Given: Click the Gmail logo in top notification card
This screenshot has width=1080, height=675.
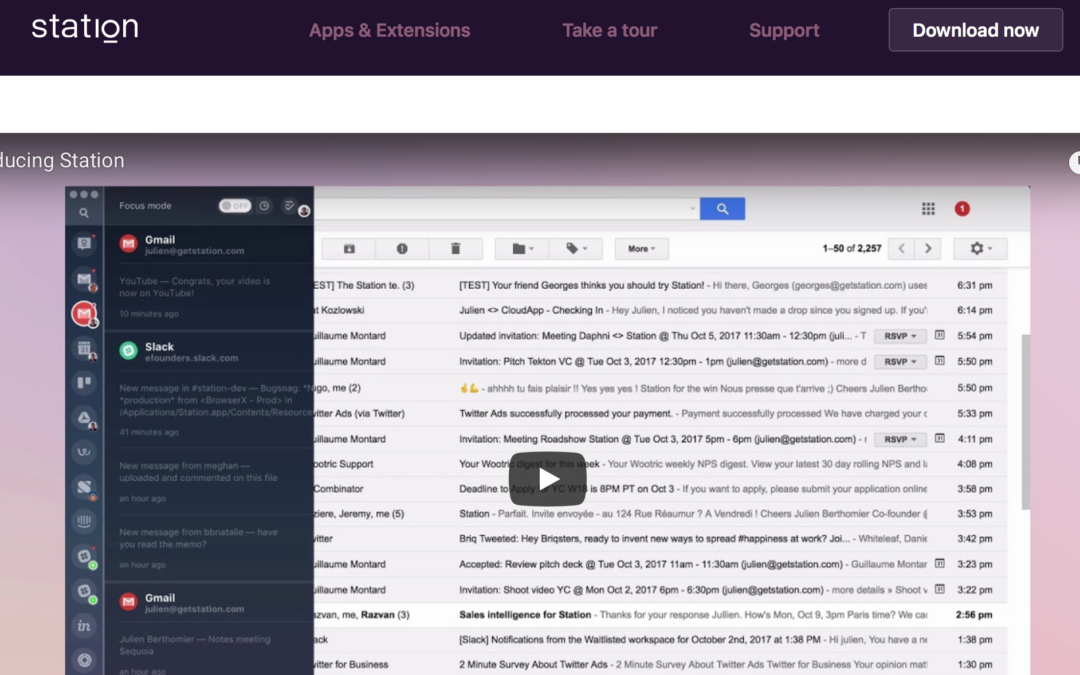Looking at the screenshot, I should click(128, 243).
